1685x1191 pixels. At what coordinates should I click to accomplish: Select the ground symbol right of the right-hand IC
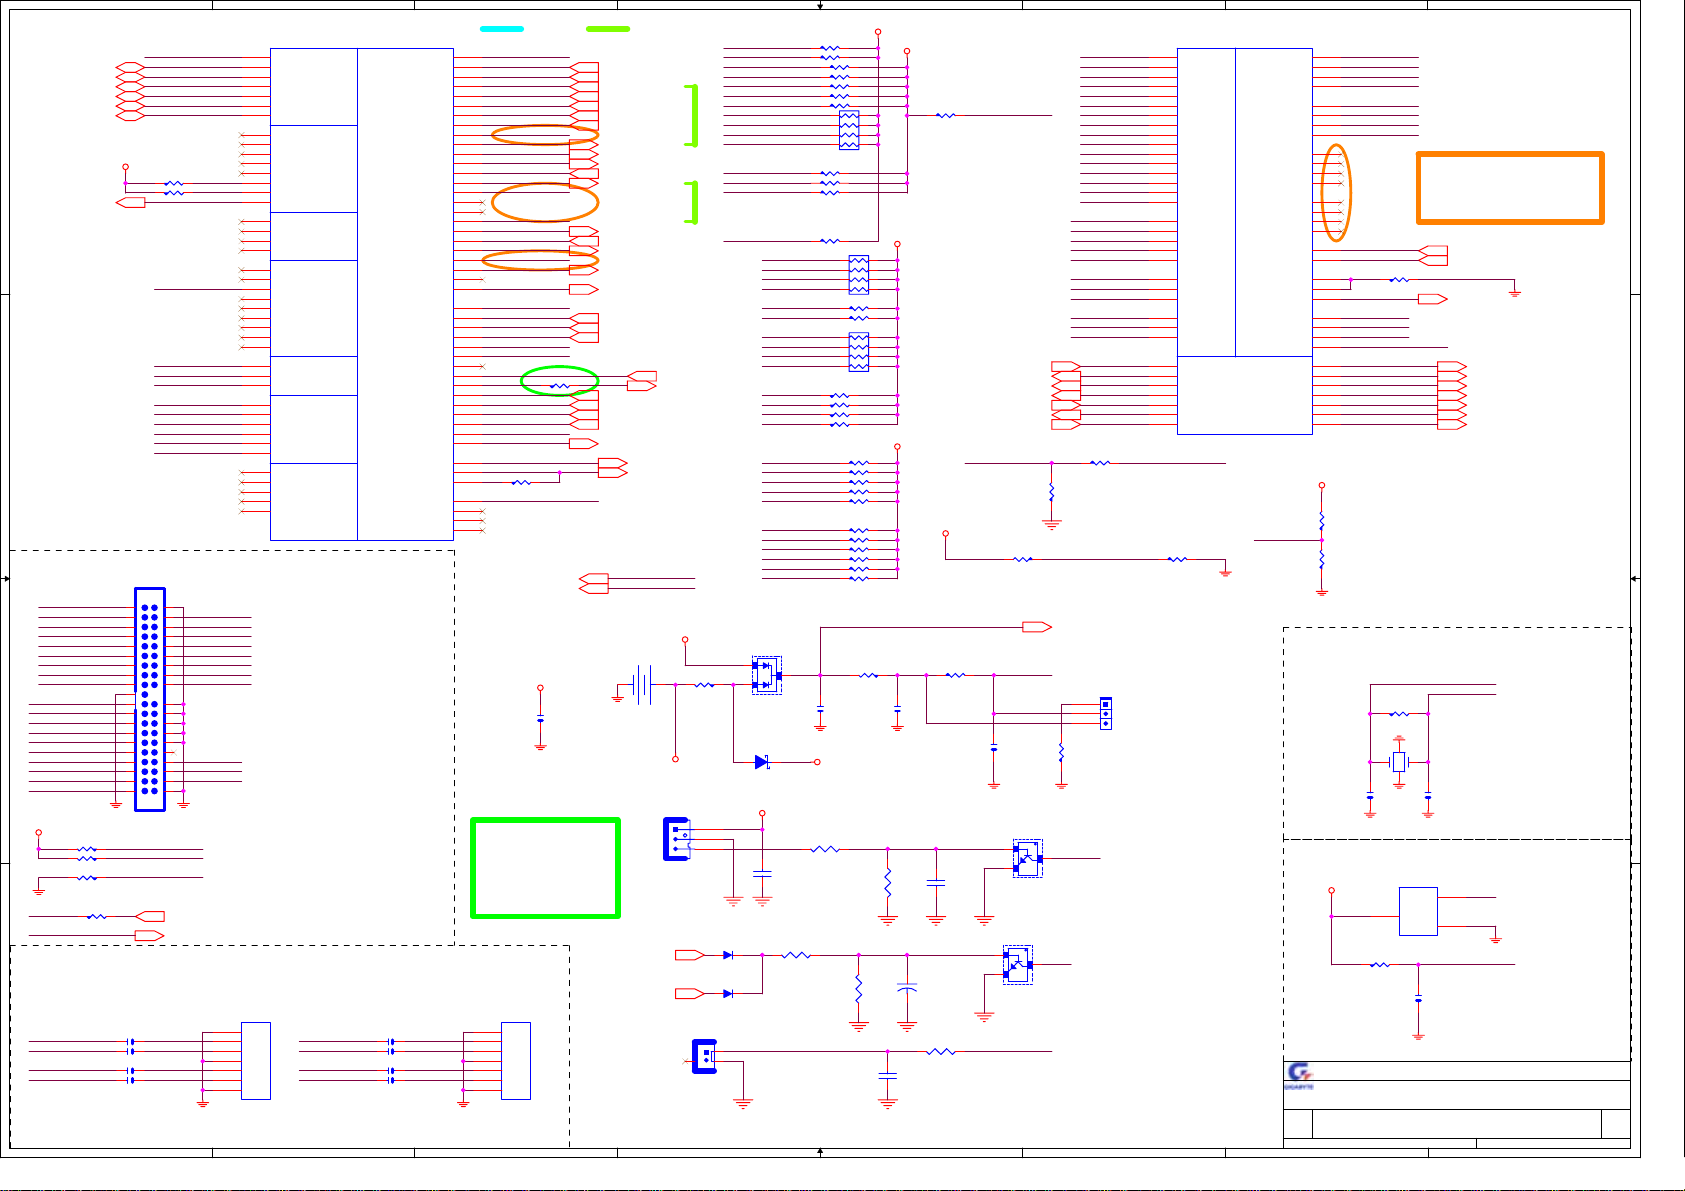click(1515, 293)
